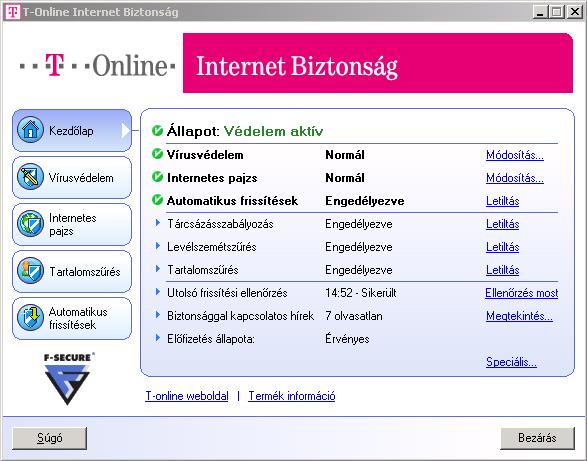Expand the Utolsó frissítési ellenőrzés arrow

click(158, 292)
